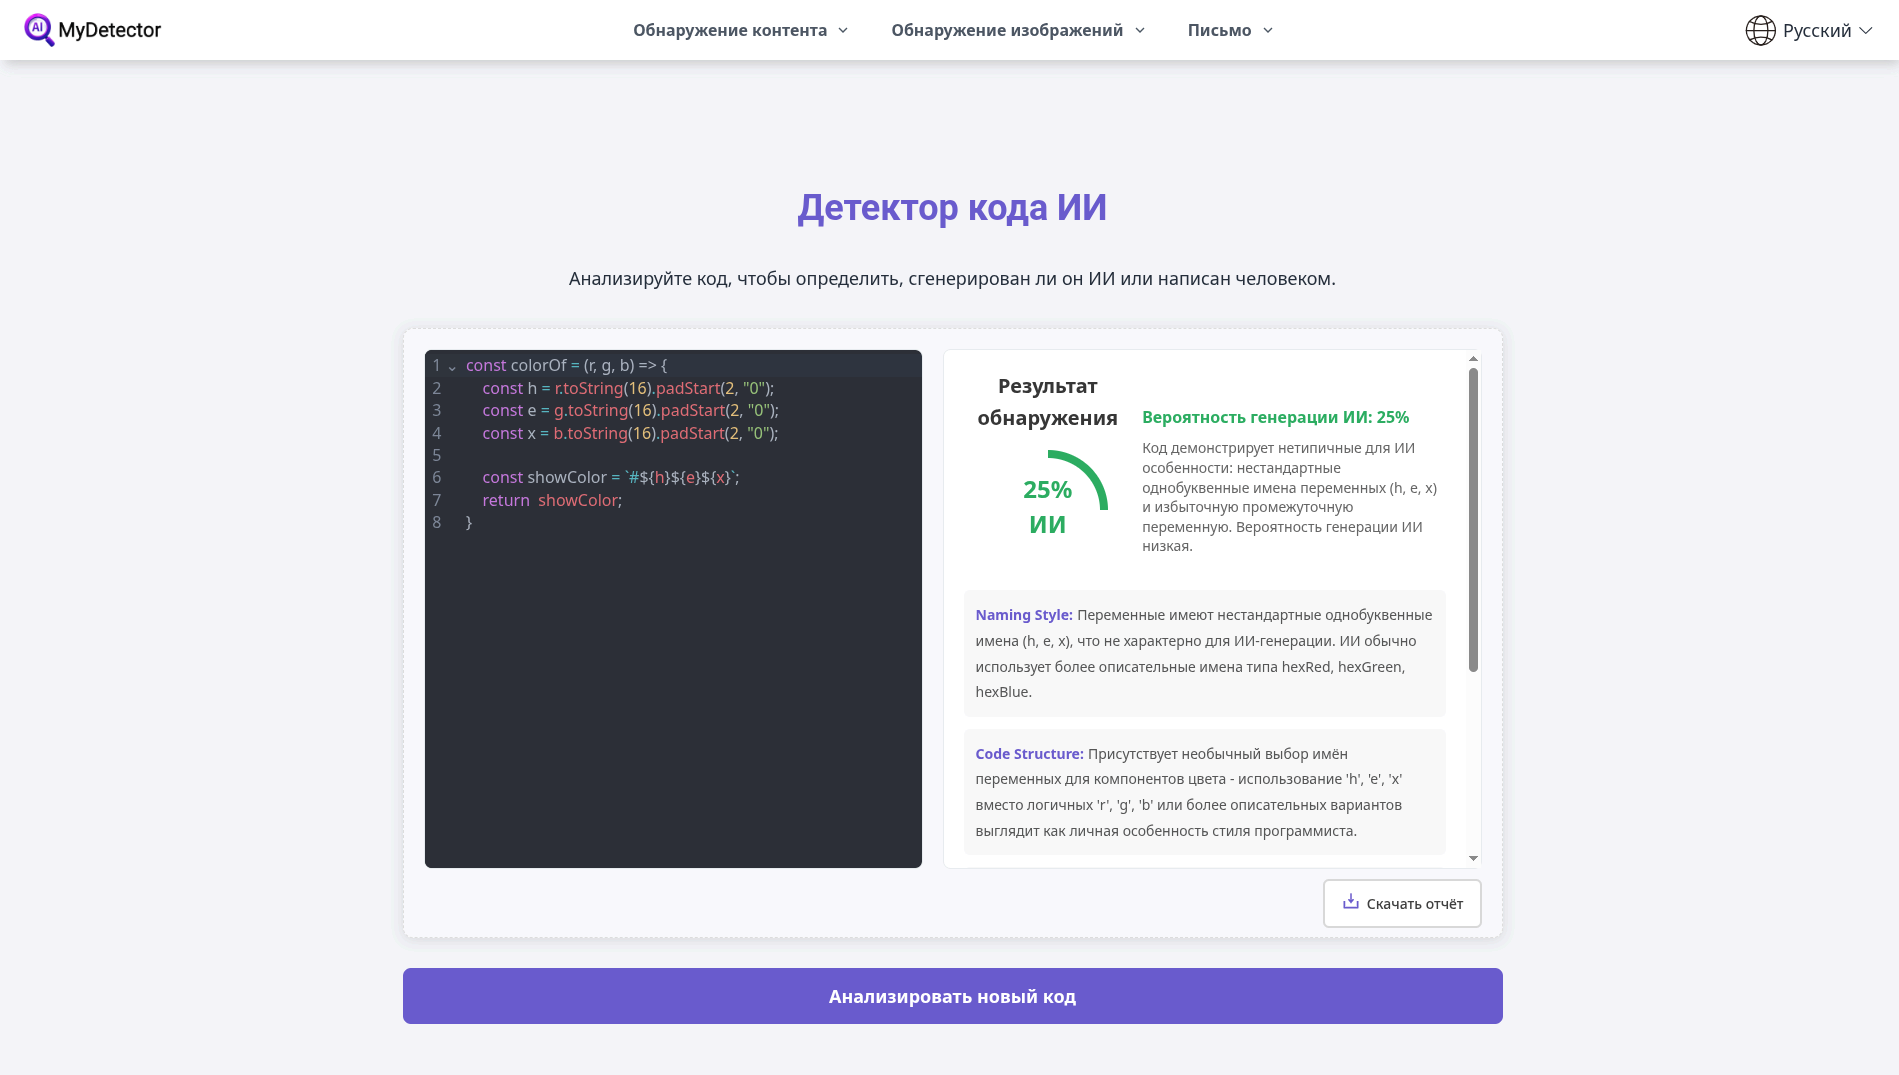Click the MyDetector logo icon
The height and width of the screenshot is (1075, 1899).
[x=39, y=29]
